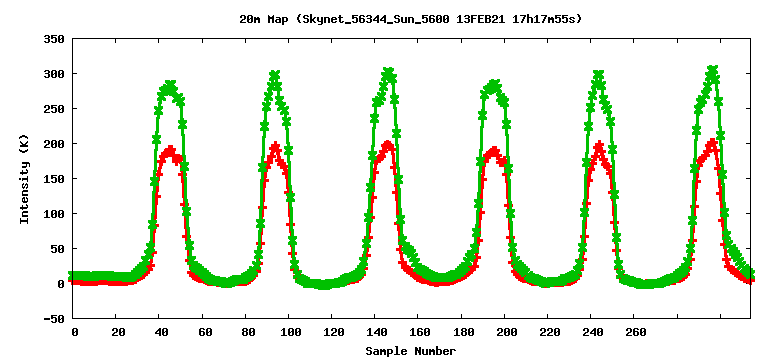
Task: Select the first red peak near sample 45
Action: (x=170, y=150)
